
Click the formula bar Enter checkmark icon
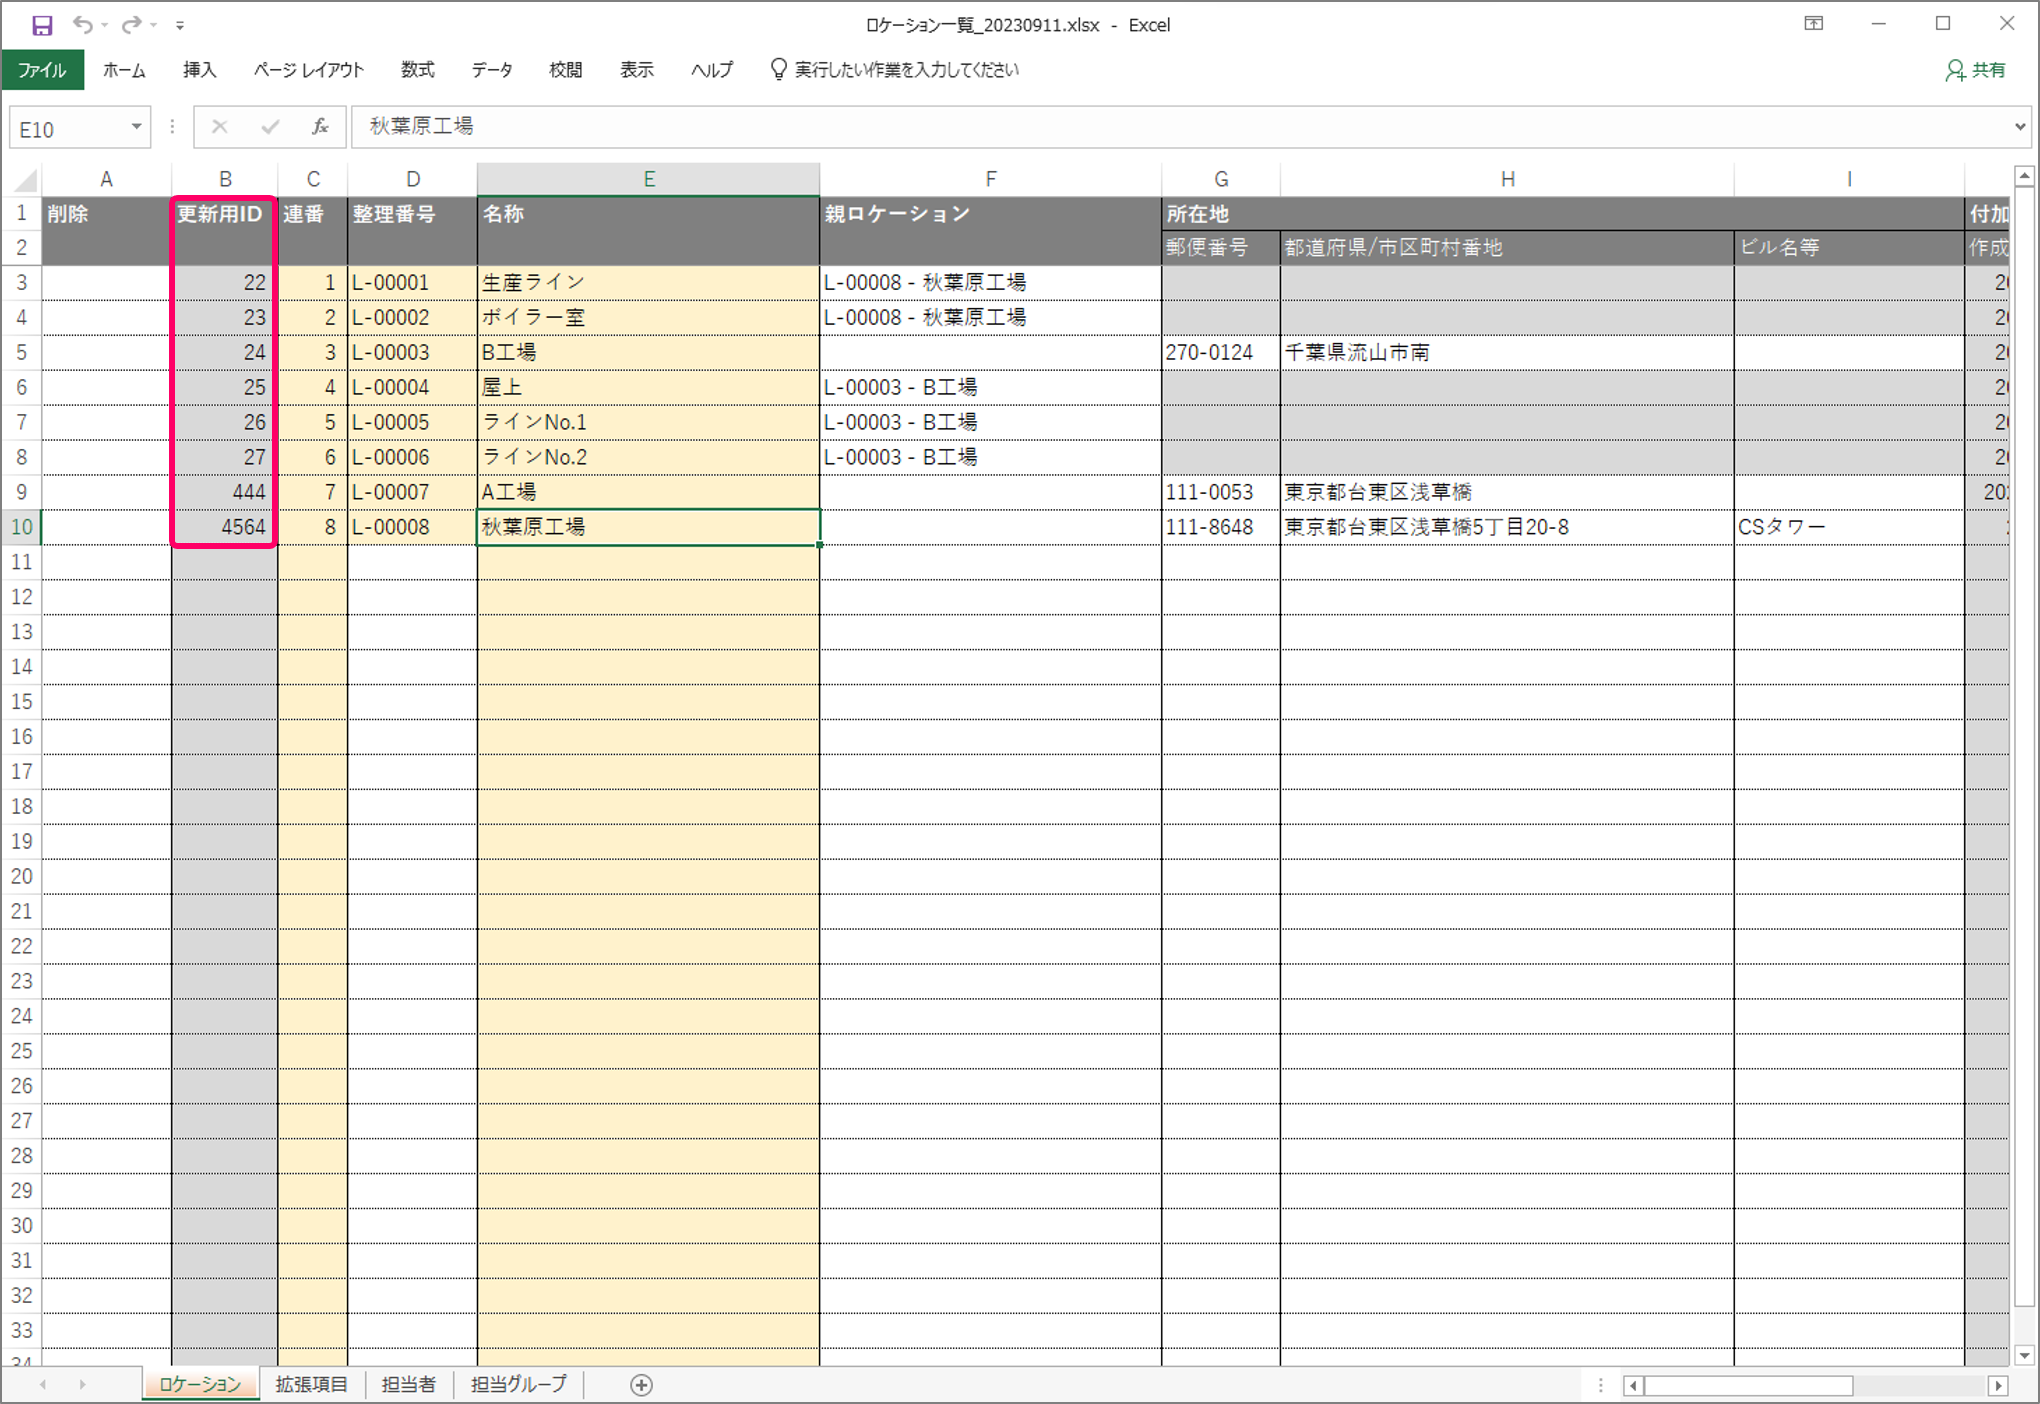coord(269,127)
